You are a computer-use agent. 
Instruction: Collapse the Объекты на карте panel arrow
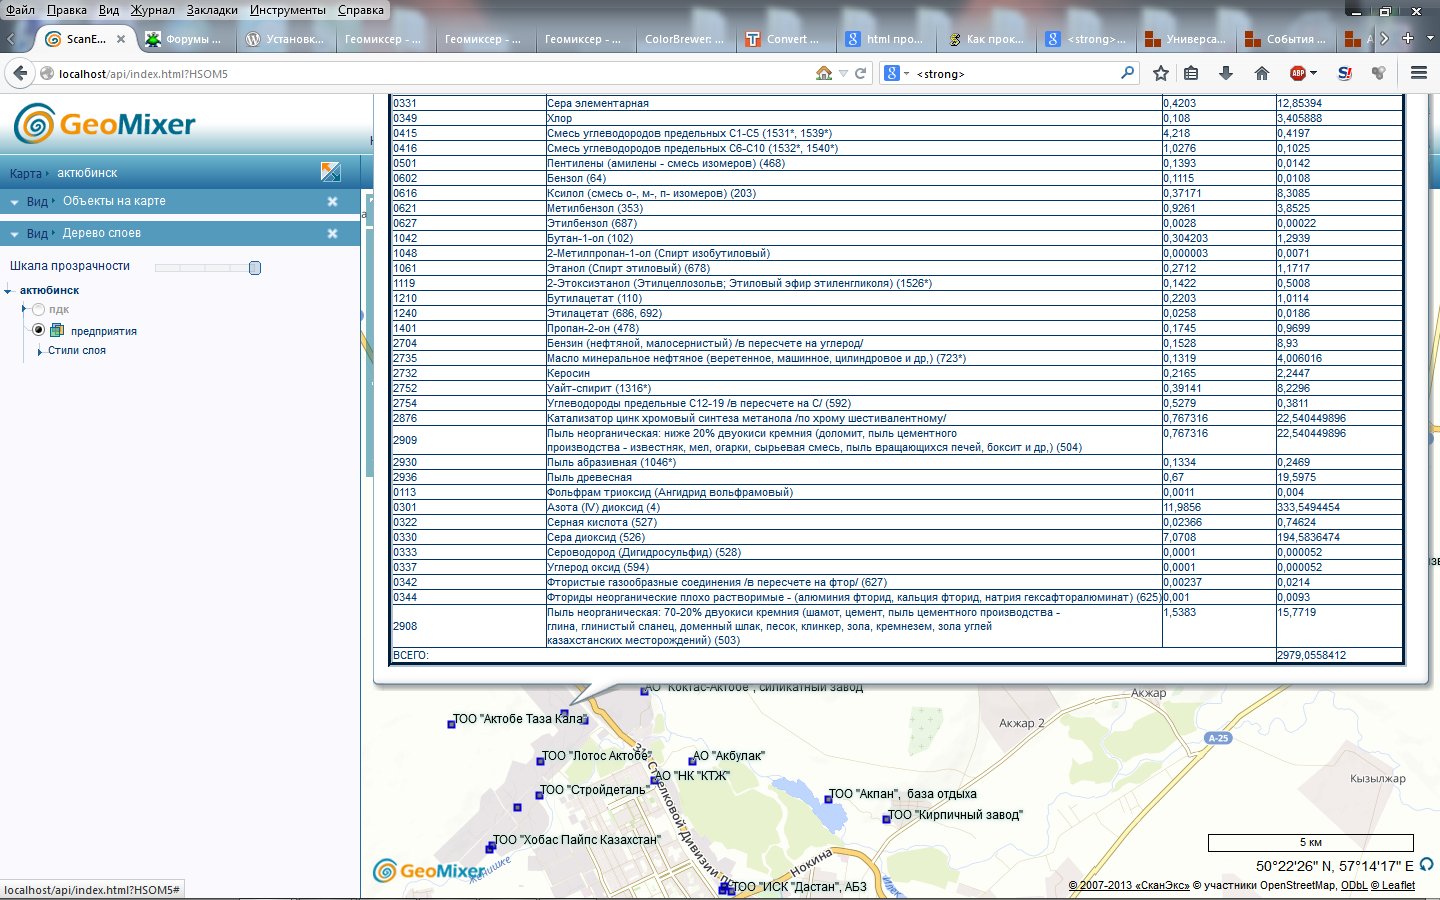point(14,202)
